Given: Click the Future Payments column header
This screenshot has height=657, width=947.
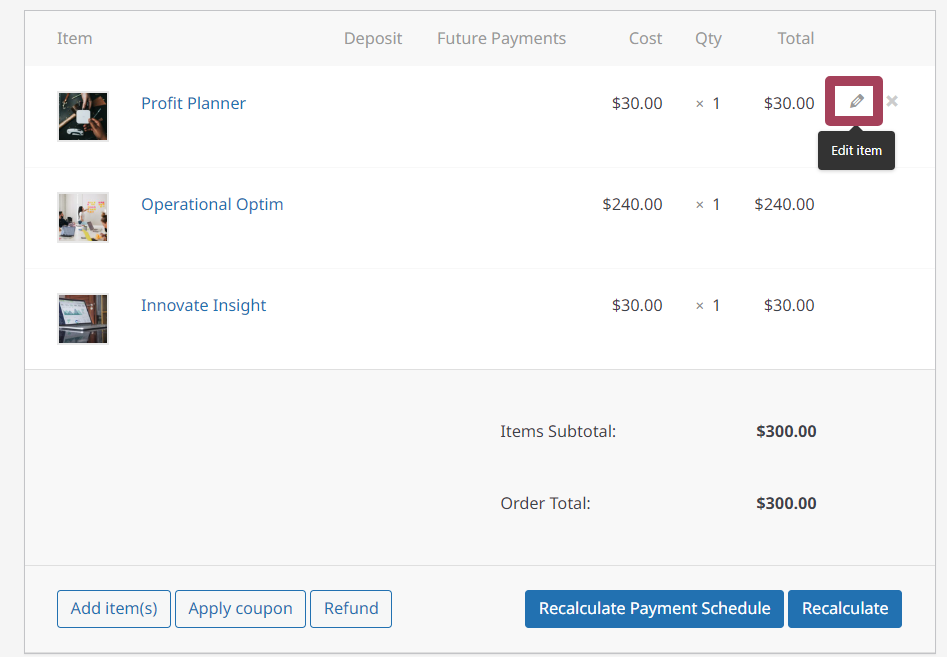Looking at the screenshot, I should coord(501,38).
